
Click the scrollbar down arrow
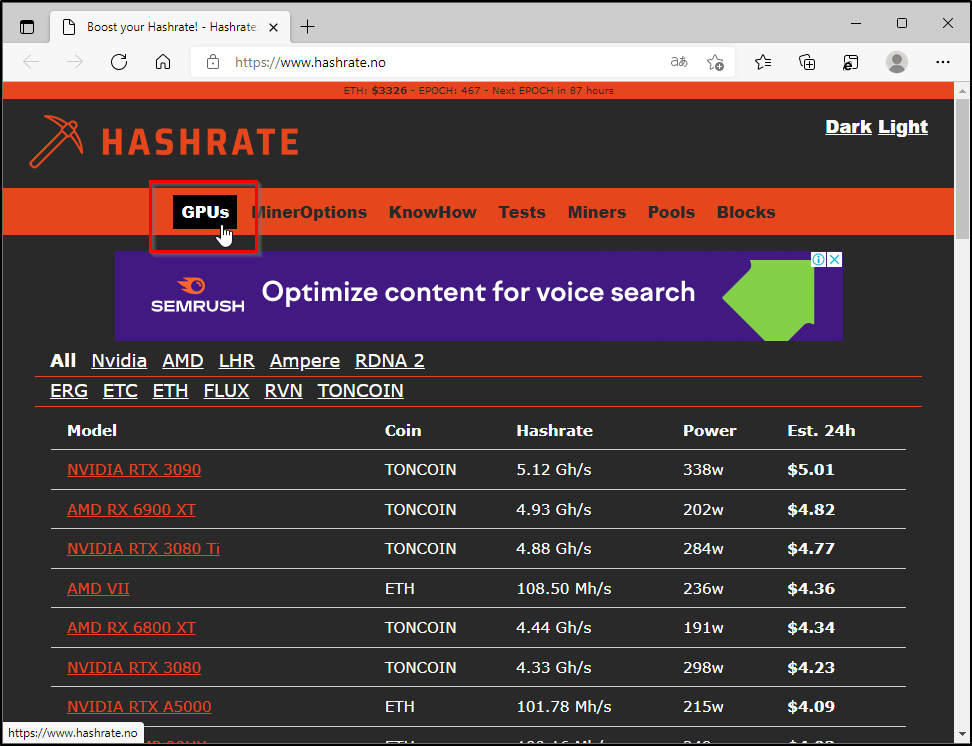click(x=962, y=735)
